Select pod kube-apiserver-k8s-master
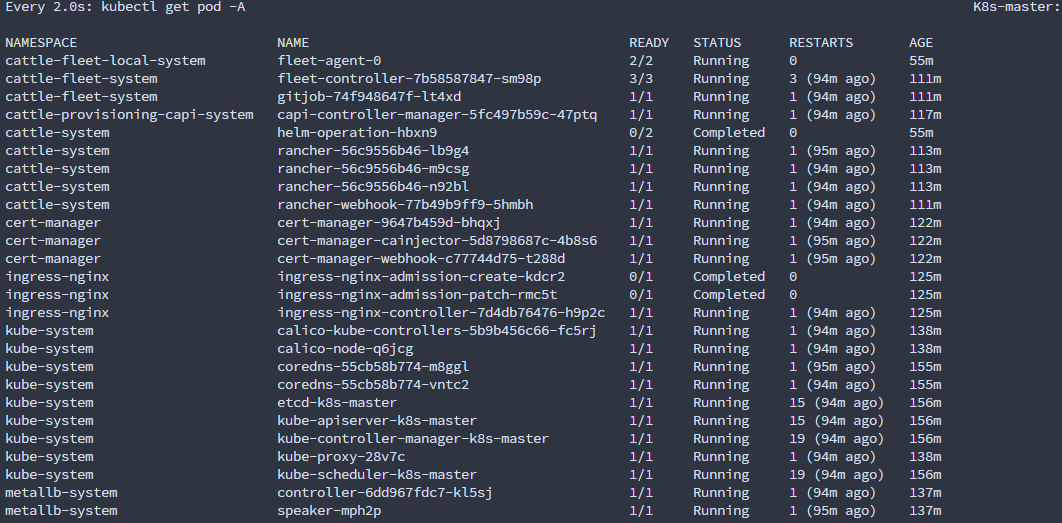The height and width of the screenshot is (523, 1062). 377,421
